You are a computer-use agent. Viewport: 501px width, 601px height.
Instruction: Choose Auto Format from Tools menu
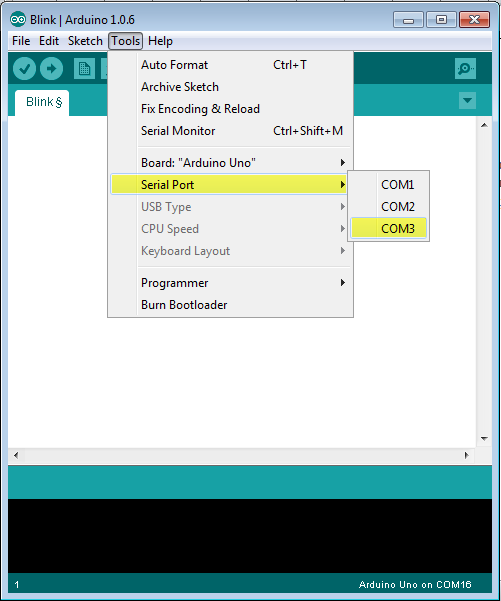(x=230, y=65)
